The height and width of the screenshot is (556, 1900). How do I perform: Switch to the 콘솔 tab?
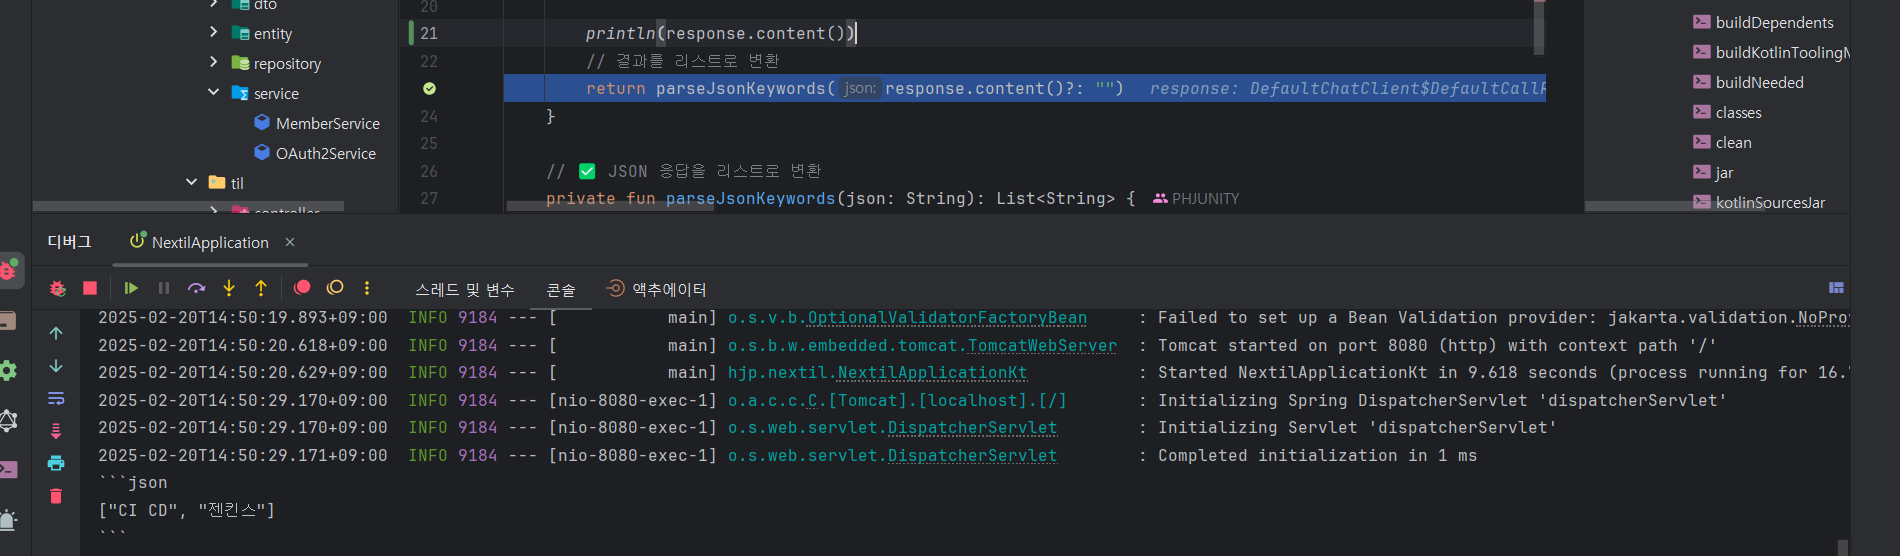[561, 290]
